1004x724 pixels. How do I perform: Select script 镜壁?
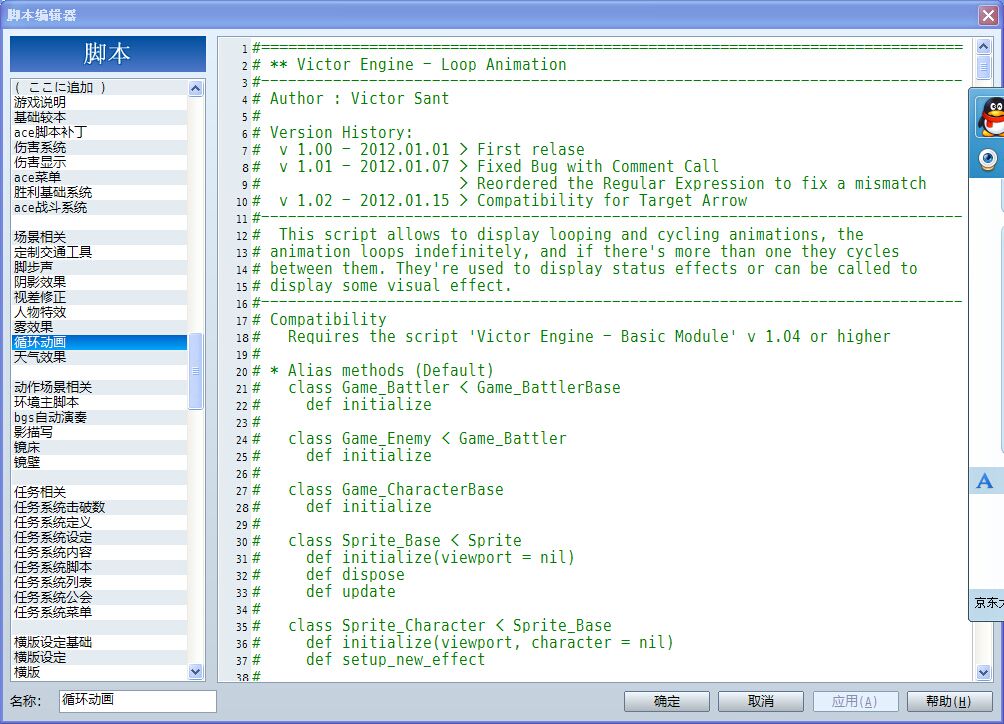coord(100,462)
